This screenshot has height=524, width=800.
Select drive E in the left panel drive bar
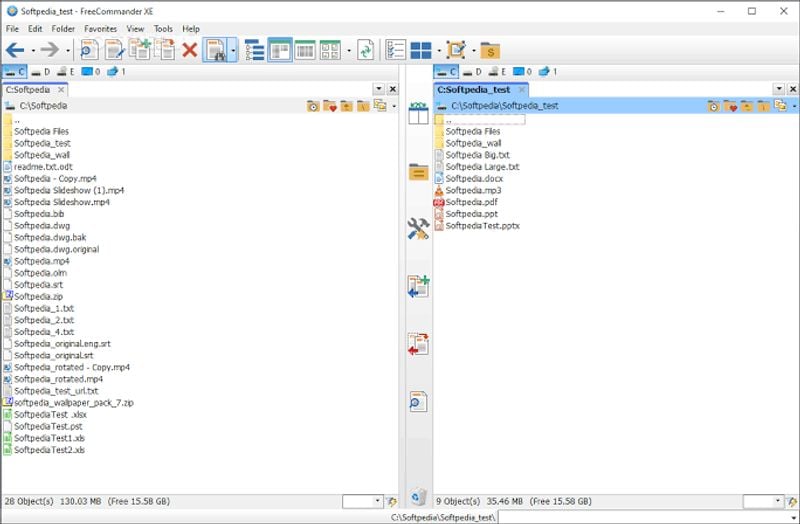click(66, 72)
